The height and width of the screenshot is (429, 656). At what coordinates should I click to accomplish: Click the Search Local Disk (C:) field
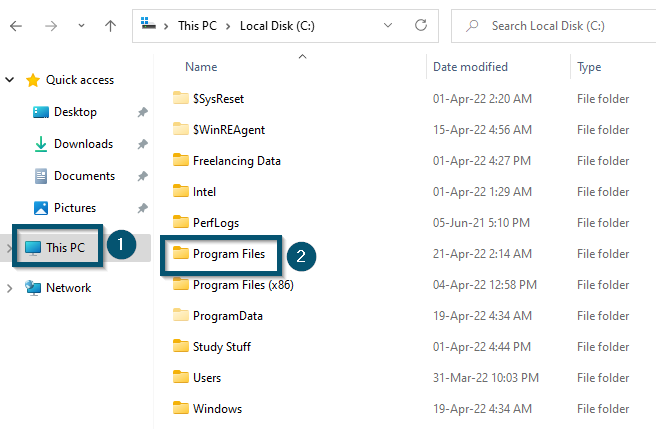point(554,26)
